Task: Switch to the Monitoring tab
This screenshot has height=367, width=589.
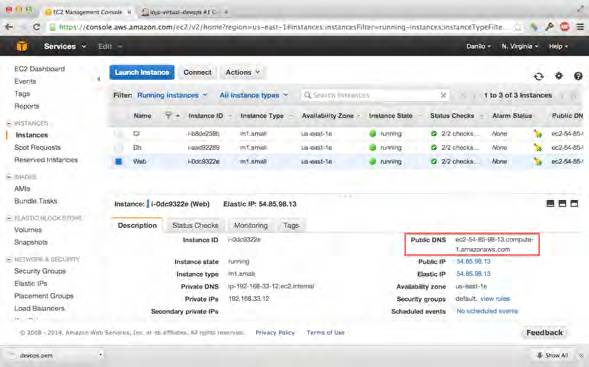Action: pos(251,225)
